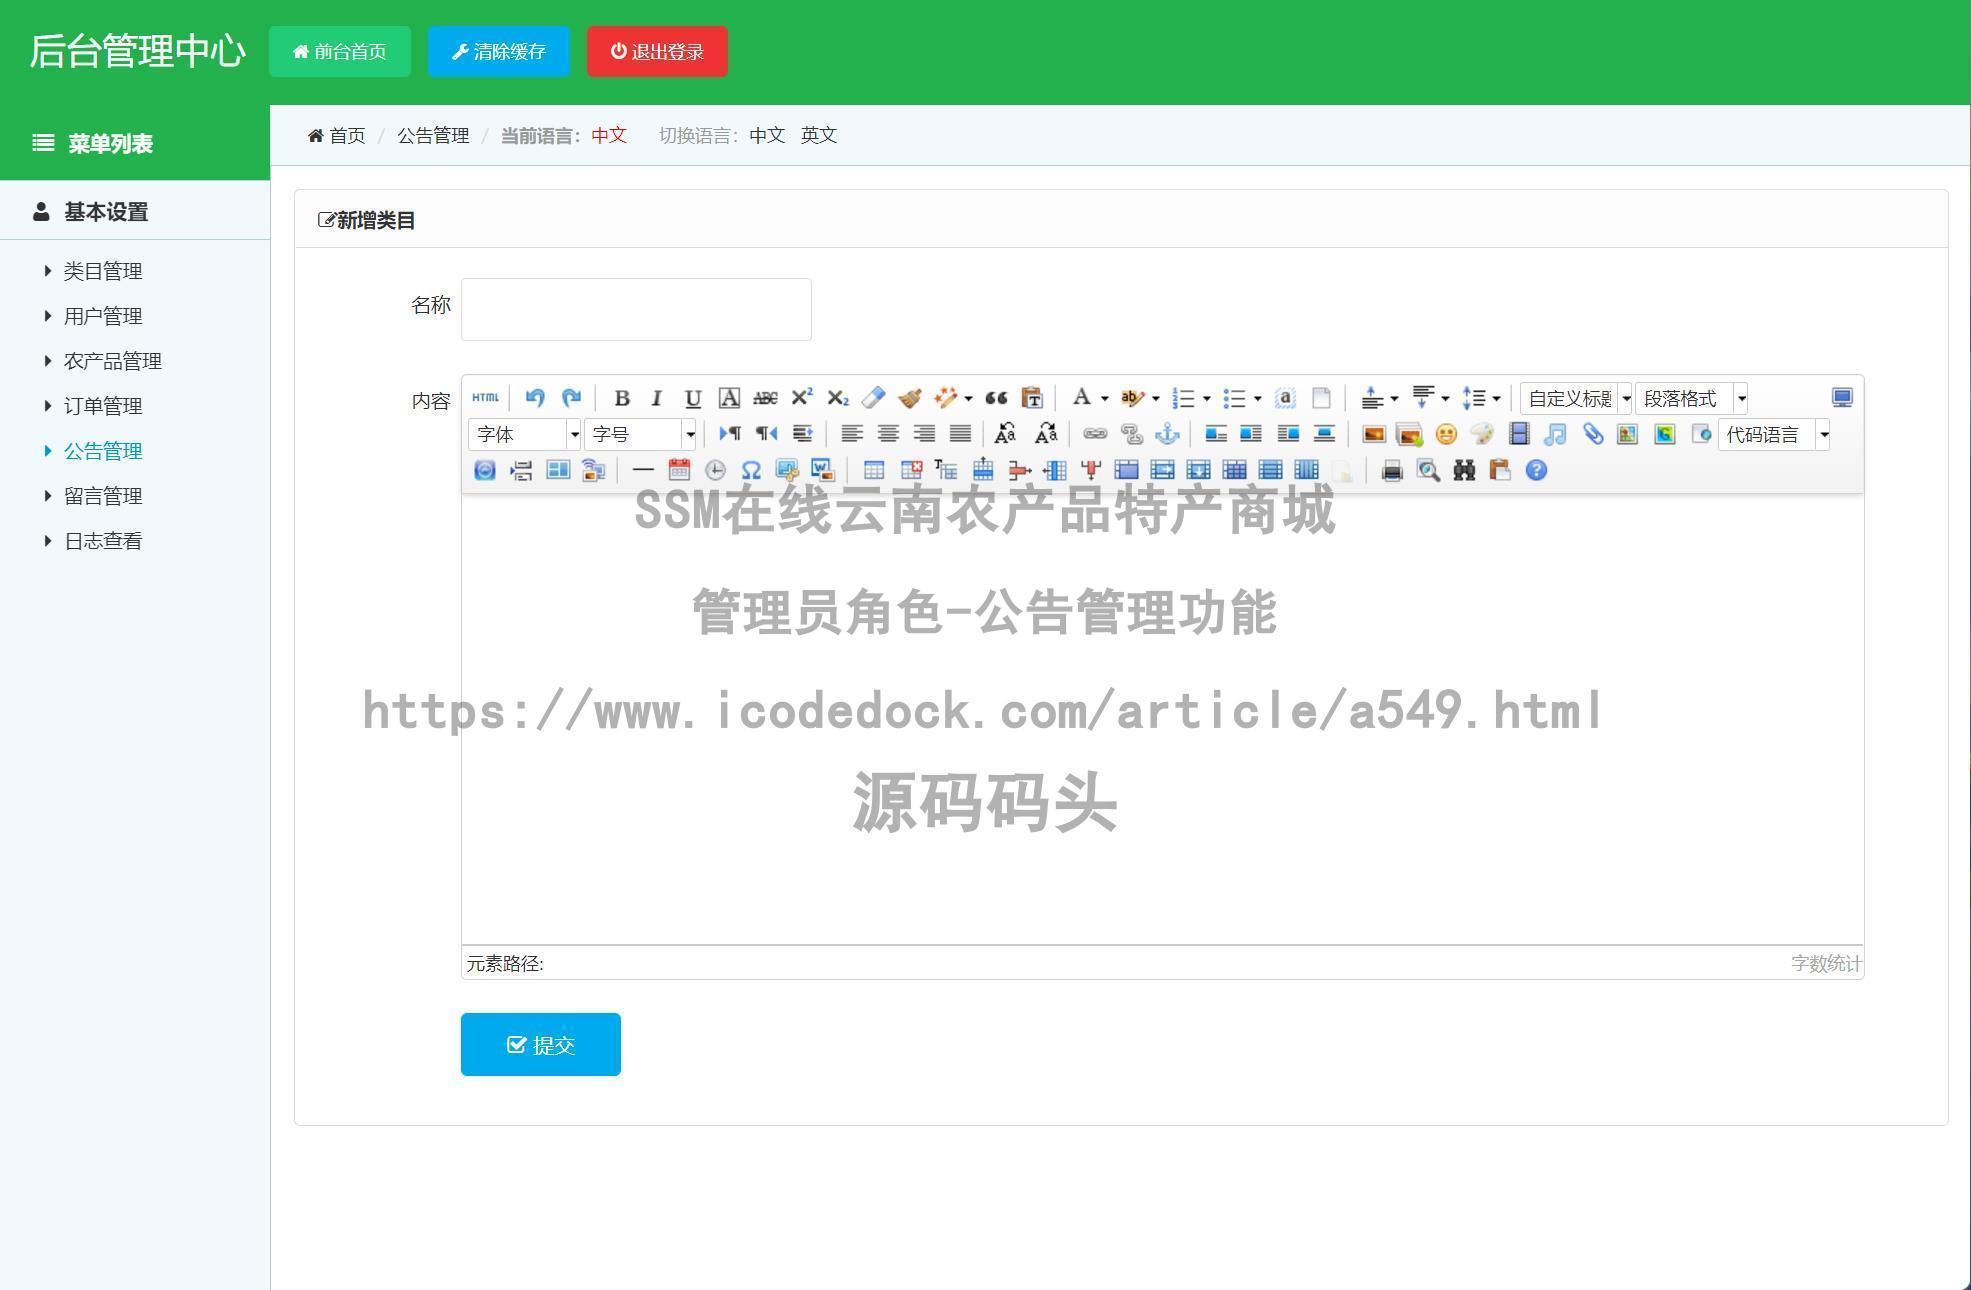Insert anchor using the anchor icon
This screenshot has height=1290, width=1971.
tap(1167, 434)
